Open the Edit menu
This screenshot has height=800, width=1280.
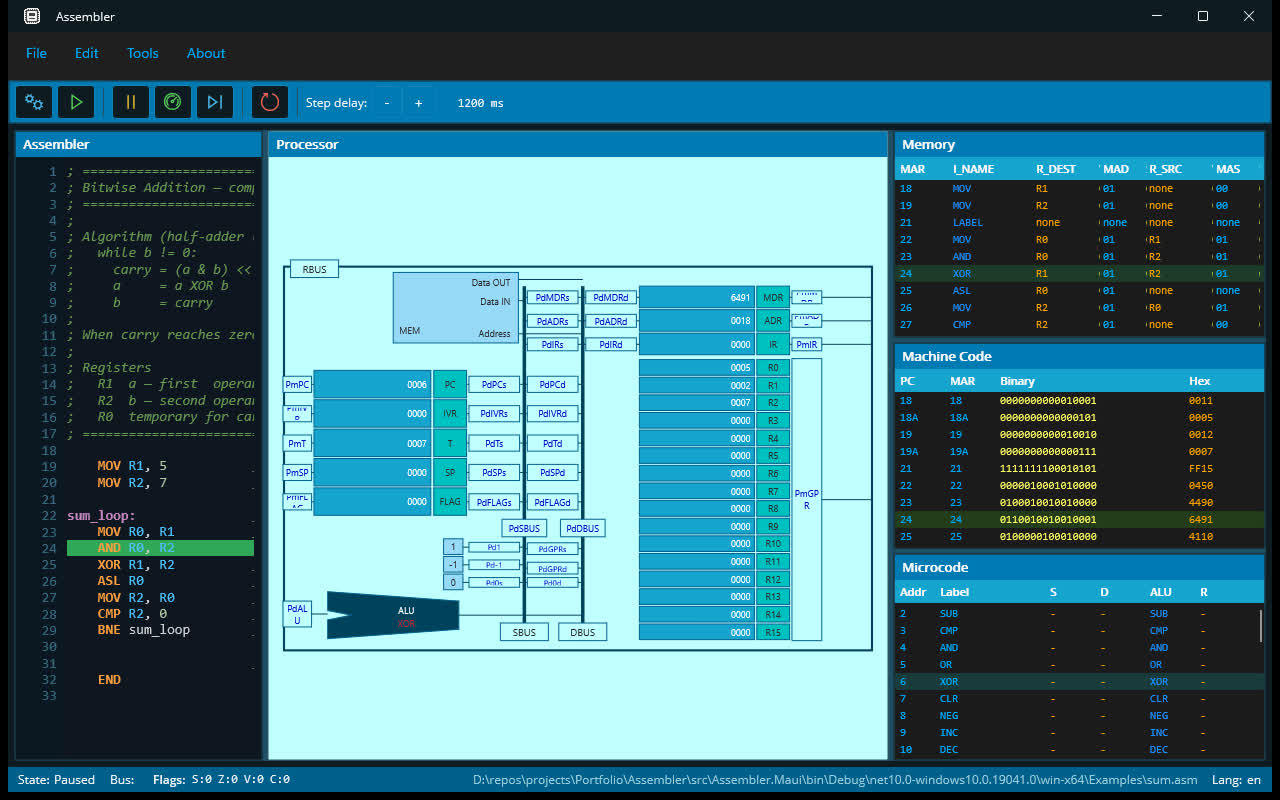click(87, 53)
